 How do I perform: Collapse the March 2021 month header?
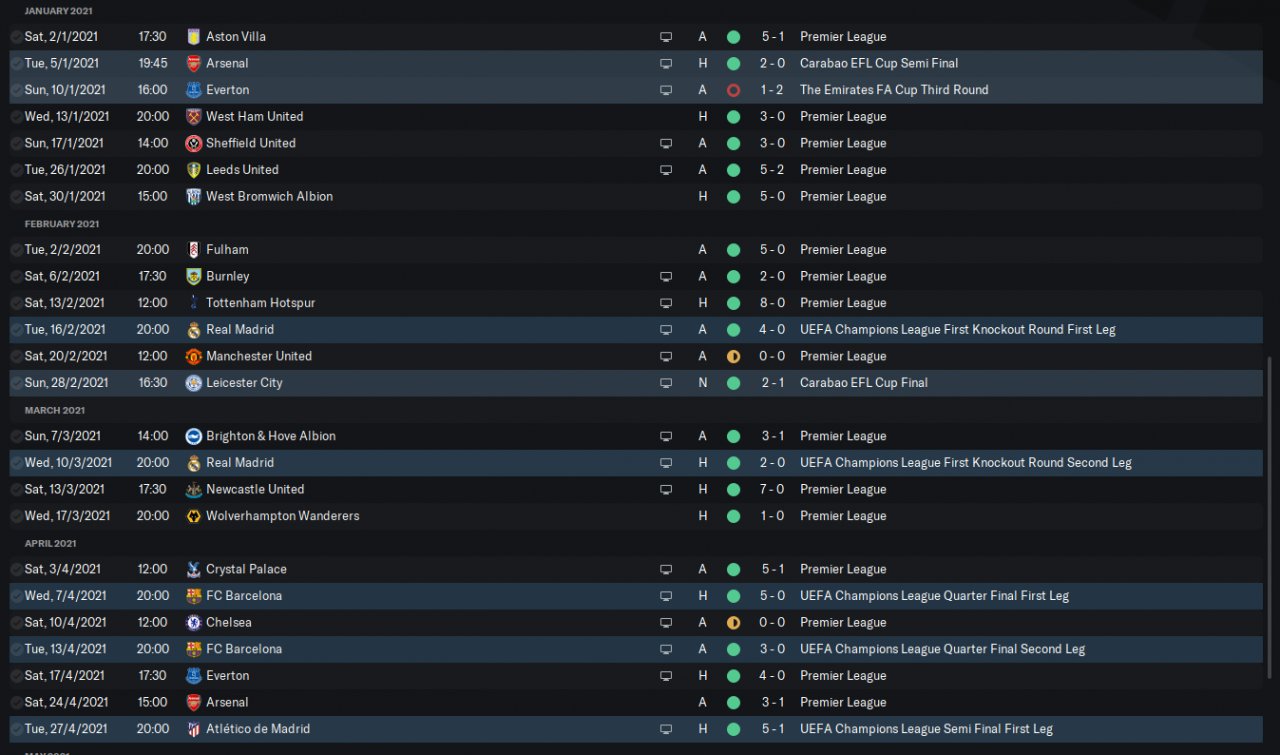pyautogui.click(x=55, y=410)
